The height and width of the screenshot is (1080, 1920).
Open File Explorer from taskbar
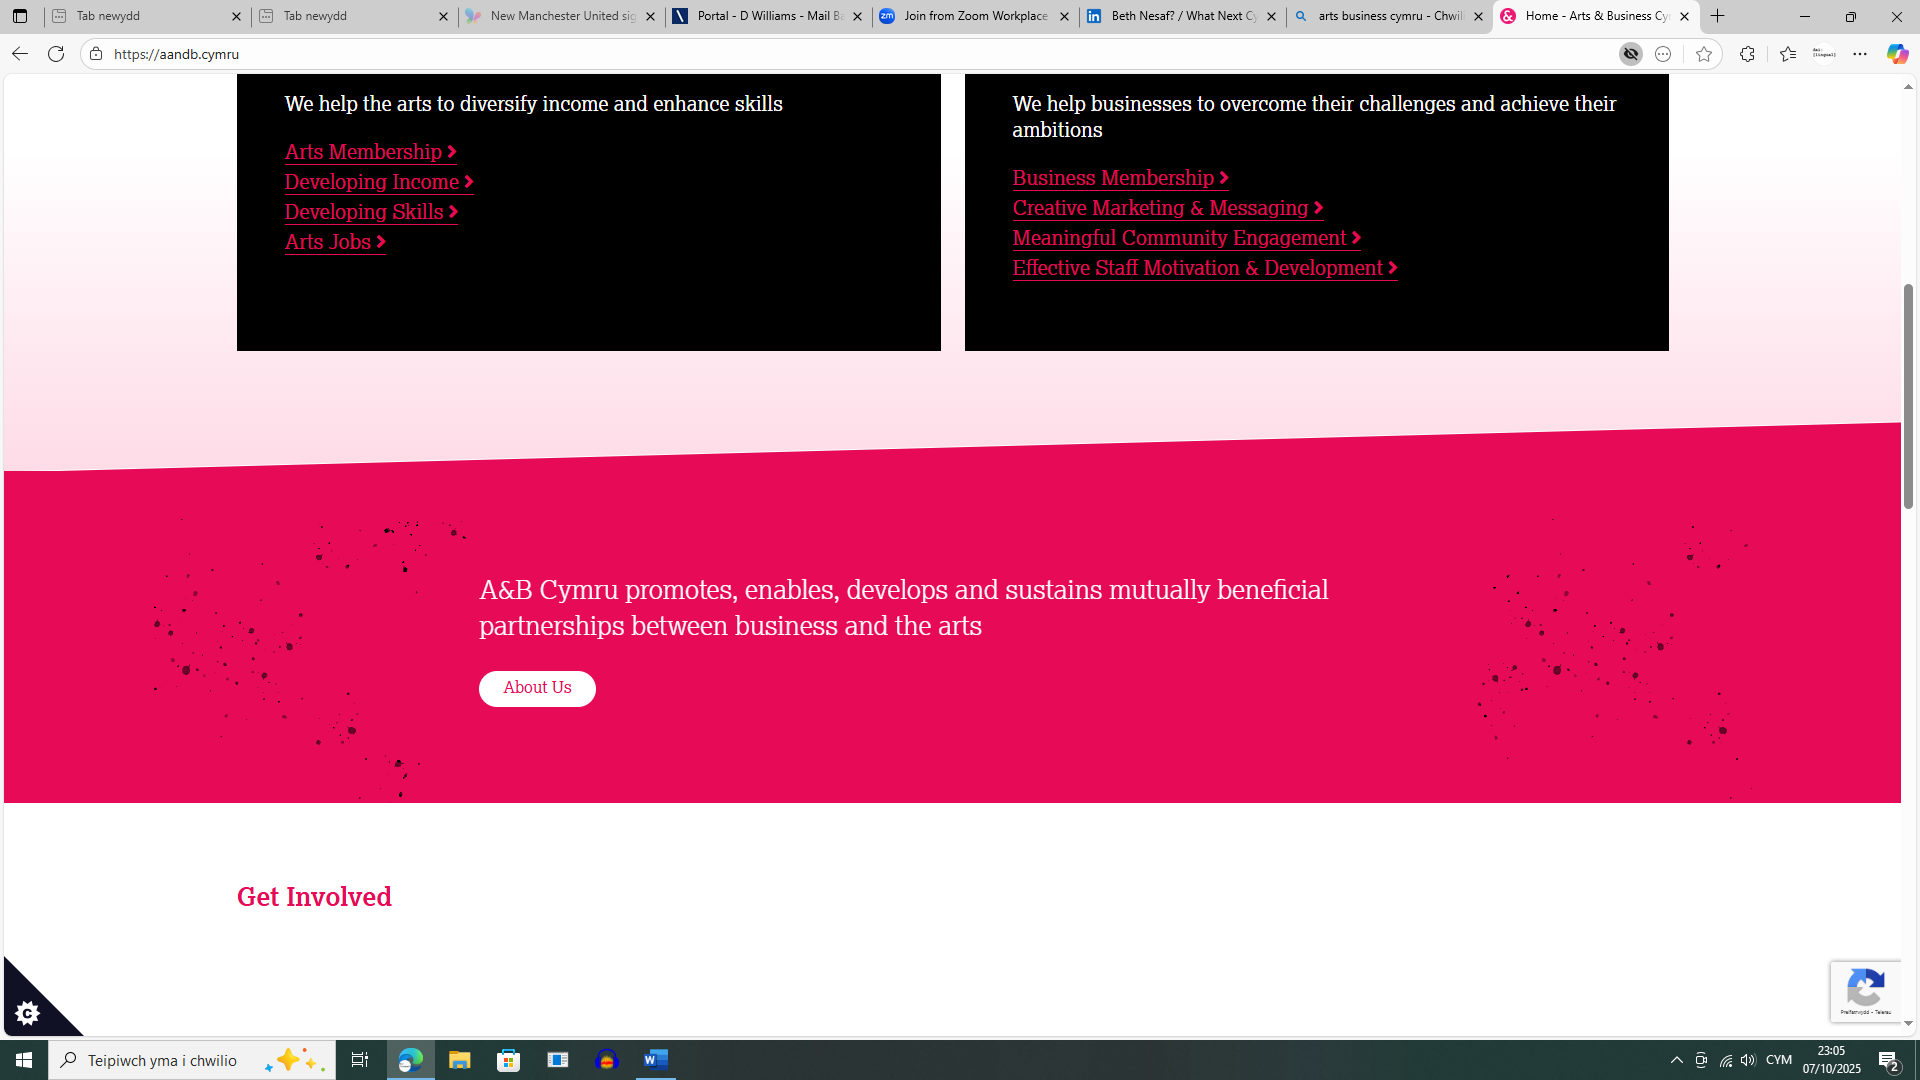pyautogui.click(x=459, y=1060)
